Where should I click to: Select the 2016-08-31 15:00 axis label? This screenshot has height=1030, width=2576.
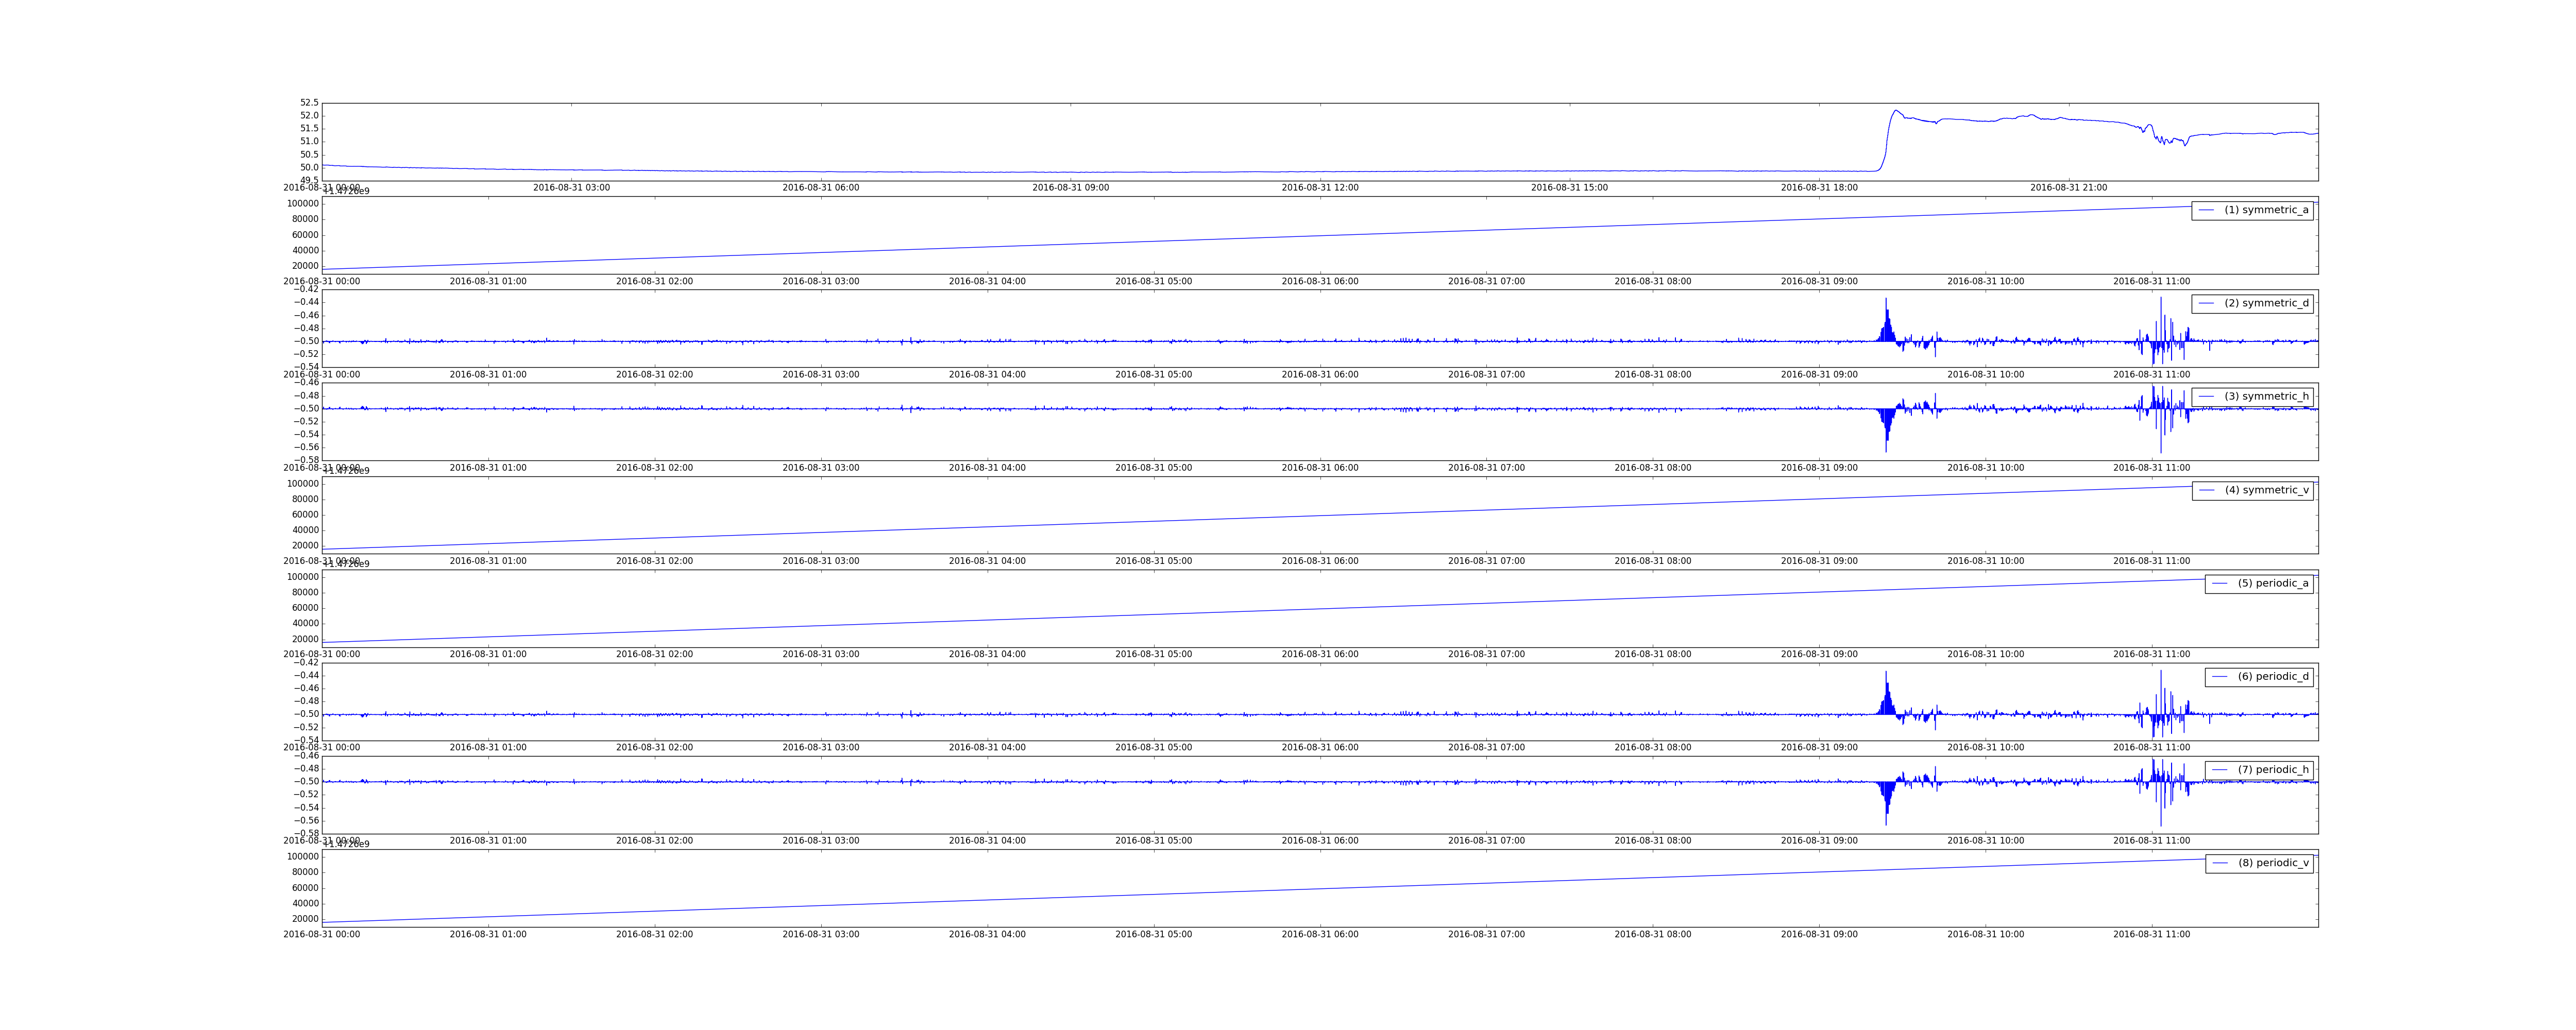tap(1570, 188)
